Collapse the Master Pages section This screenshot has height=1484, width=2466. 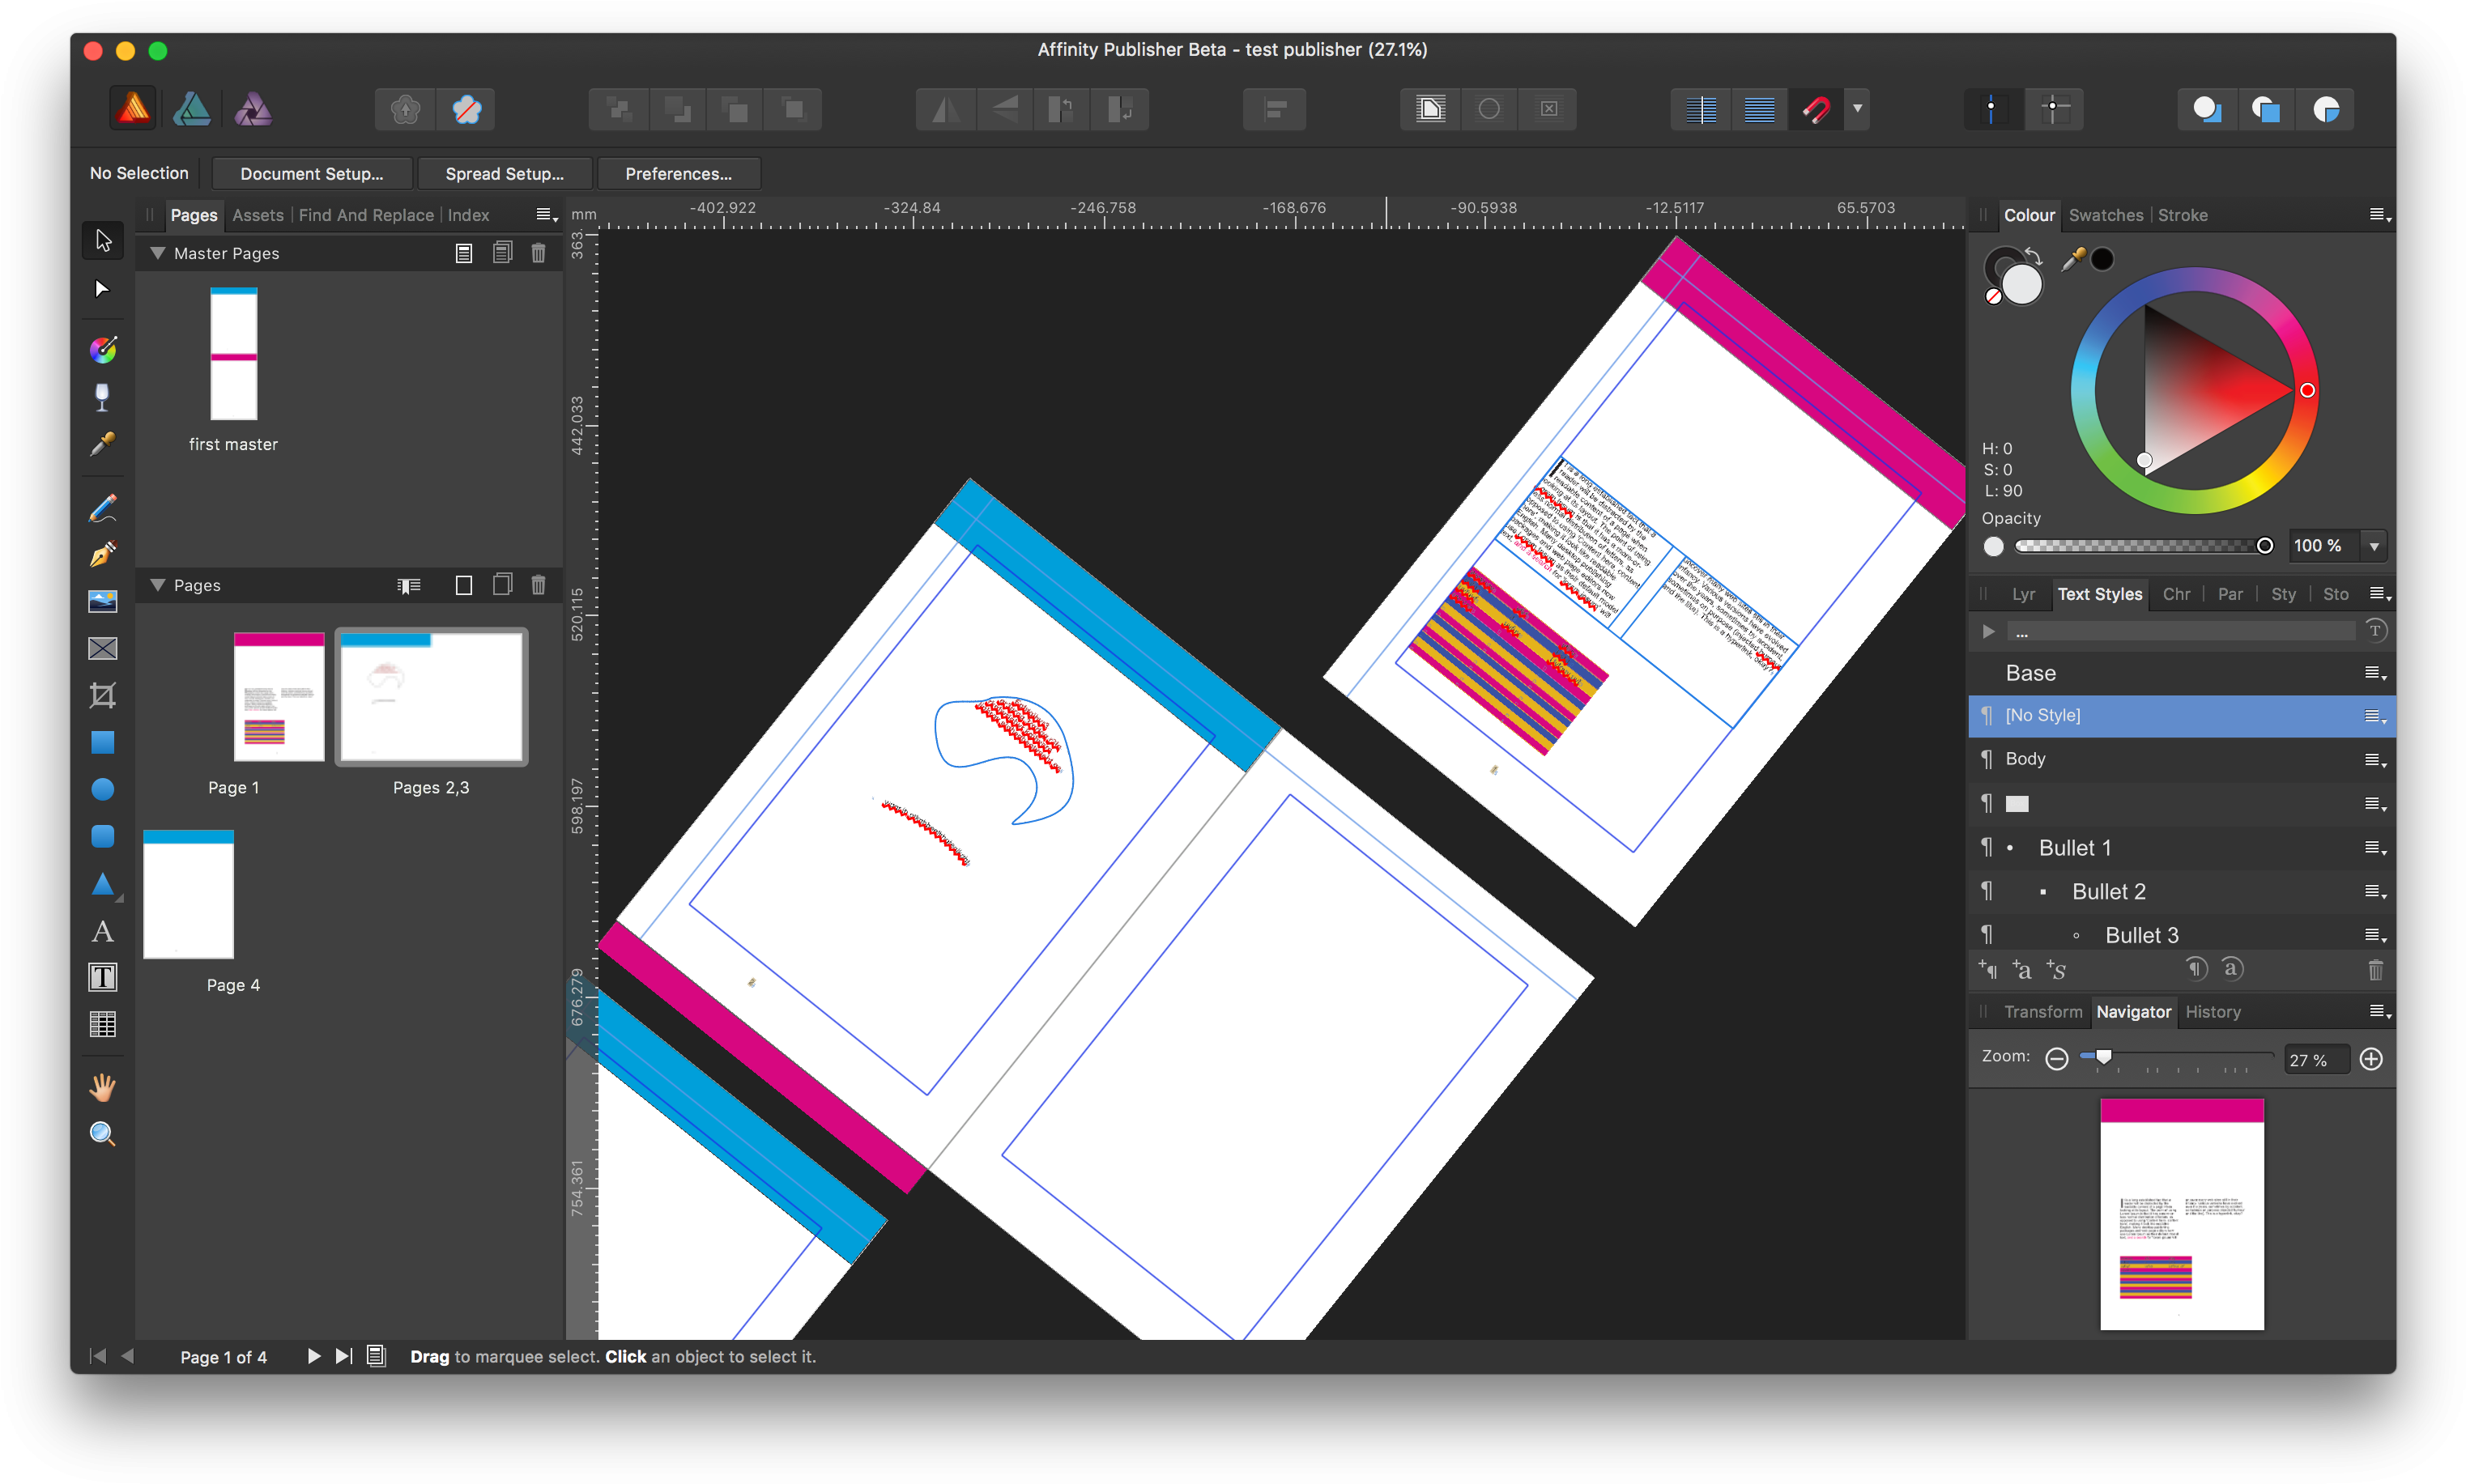coord(158,253)
